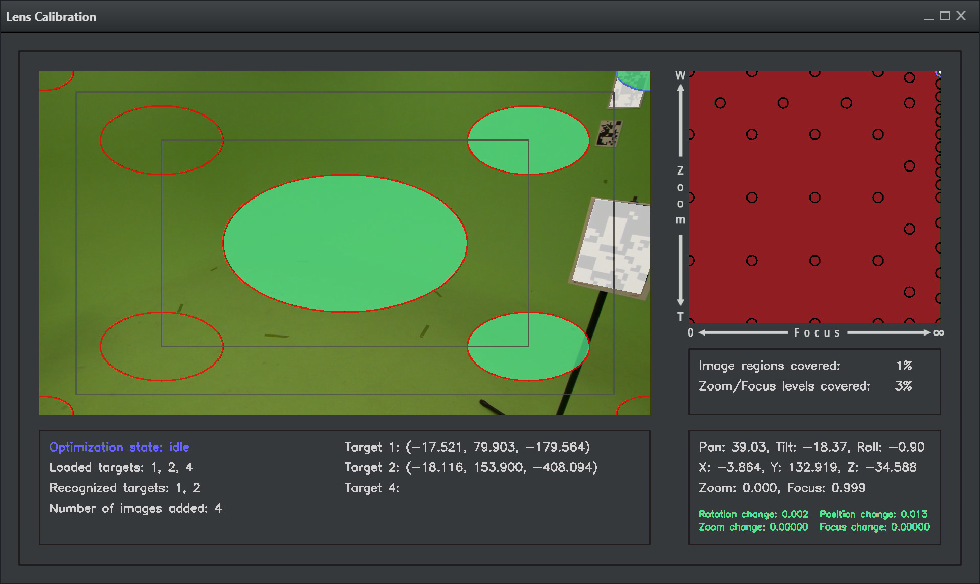980x584 pixels.
Task: Maximize the Lens Calibration window
Action: pos(945,17)
